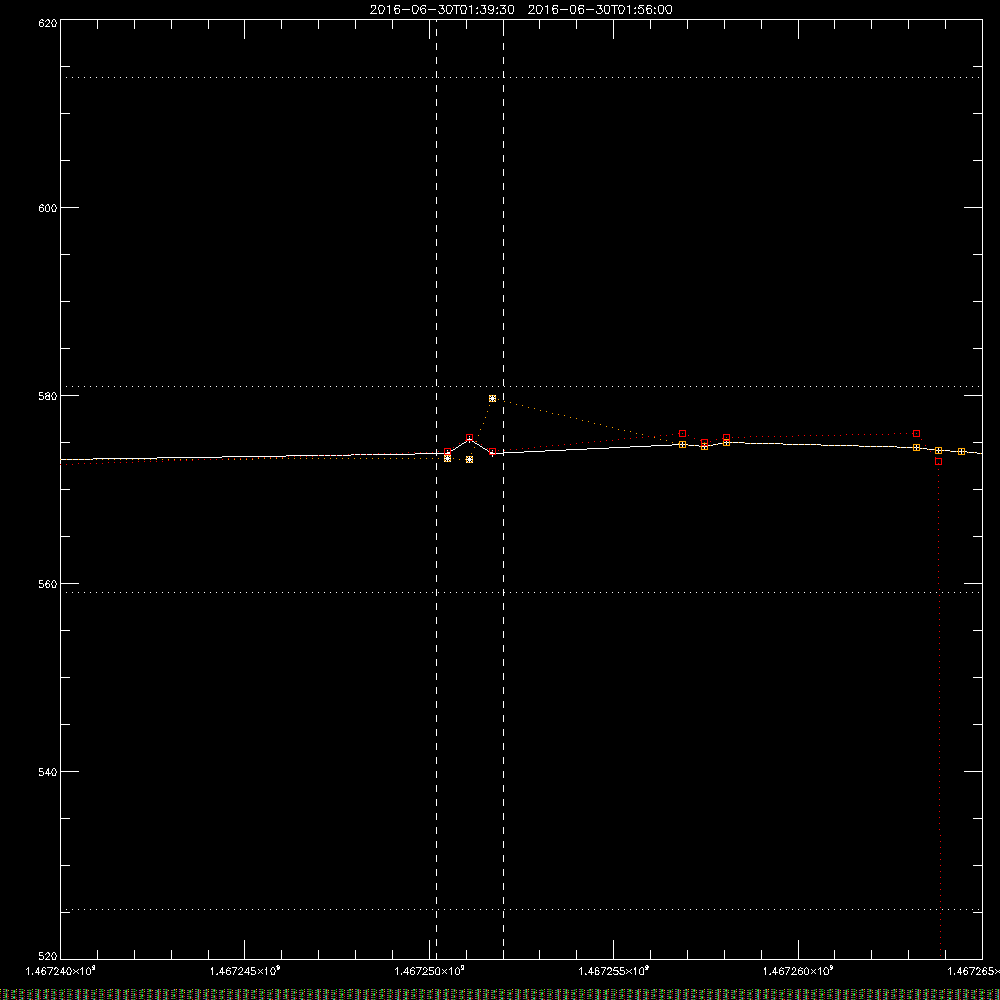The image size is (1000, 1000).
Task: Pick the rightmost orange data marker on the curve
Action: click(961, 452)
